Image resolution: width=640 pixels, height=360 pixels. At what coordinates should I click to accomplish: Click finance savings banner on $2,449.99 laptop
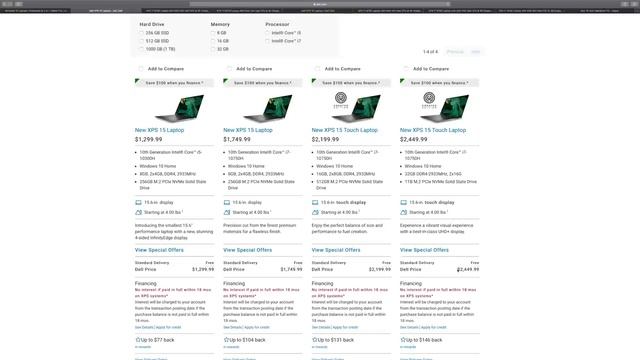coord(440,83)
